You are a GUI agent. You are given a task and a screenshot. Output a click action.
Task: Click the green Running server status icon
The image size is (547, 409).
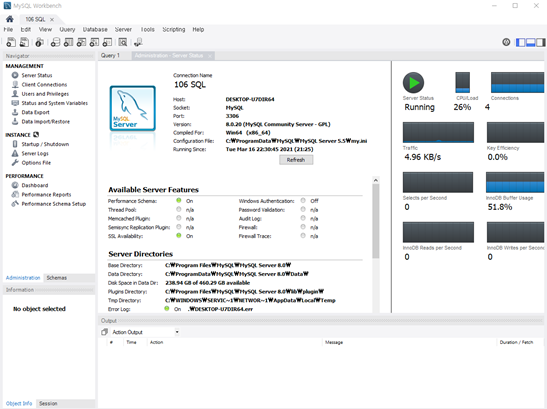coord(413,83)
